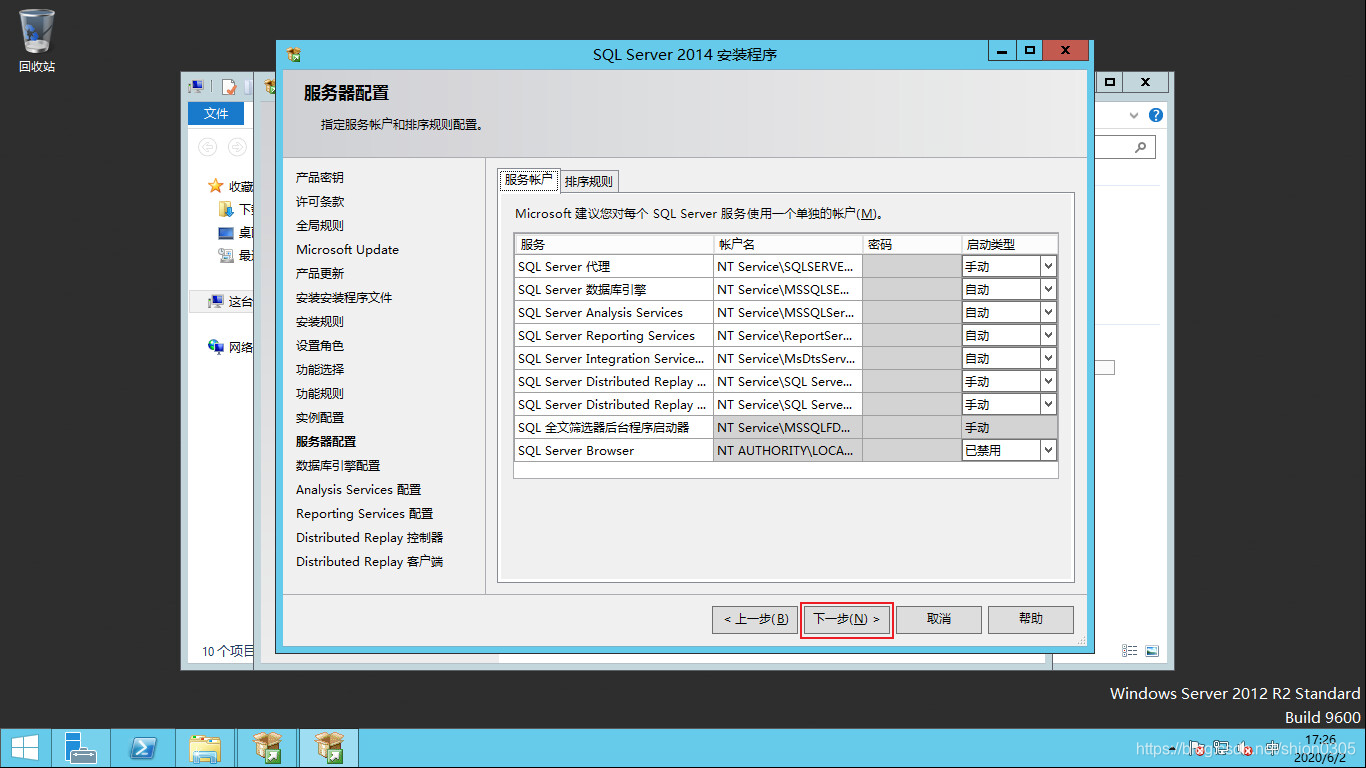This screenshot has width=1366, height=768.
Task: Click 设置角色 in the steps list
Action: pos(320,345)
